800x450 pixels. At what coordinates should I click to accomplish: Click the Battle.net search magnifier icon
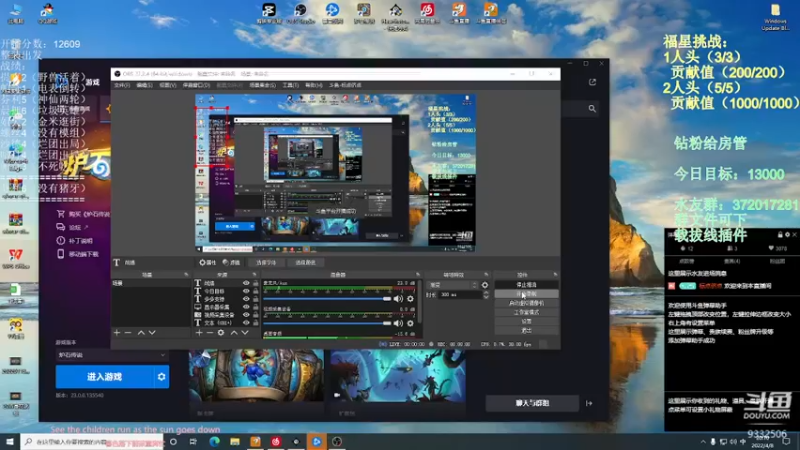point(592,108)
